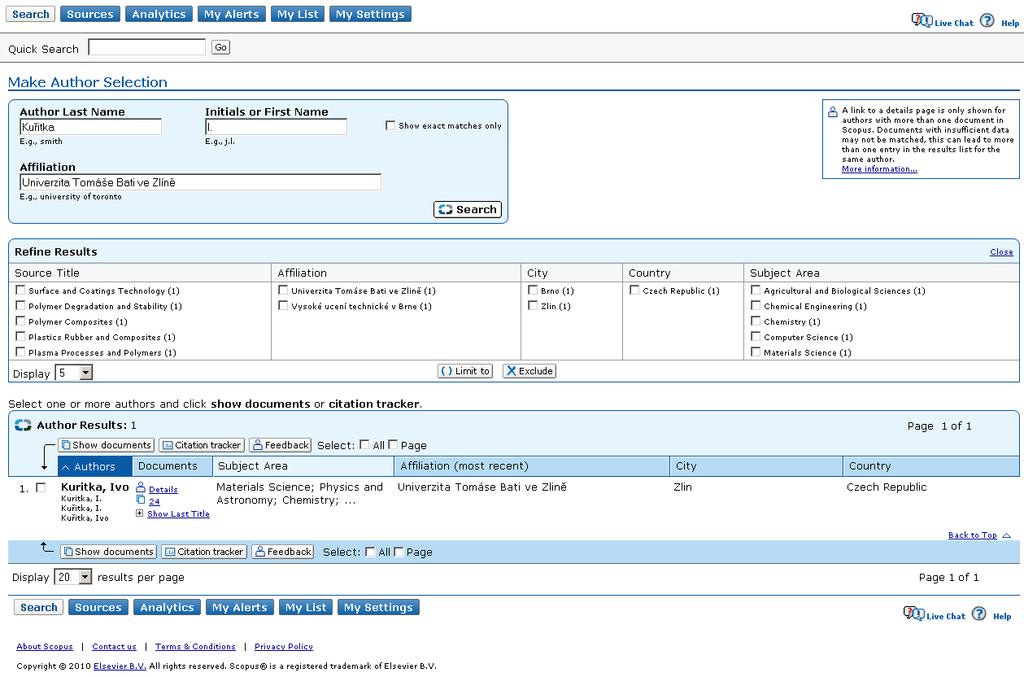This screenshot has width=1024, height=677.
Task: Open Contact us footer link
Action: (x=114, y=646)
